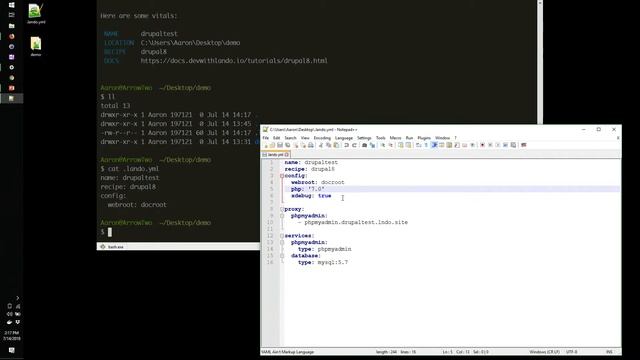This screenshot has width=640, height=360.
Task: Click the line "type: mysql:5.7" in editor
Action: coord(323,262)
